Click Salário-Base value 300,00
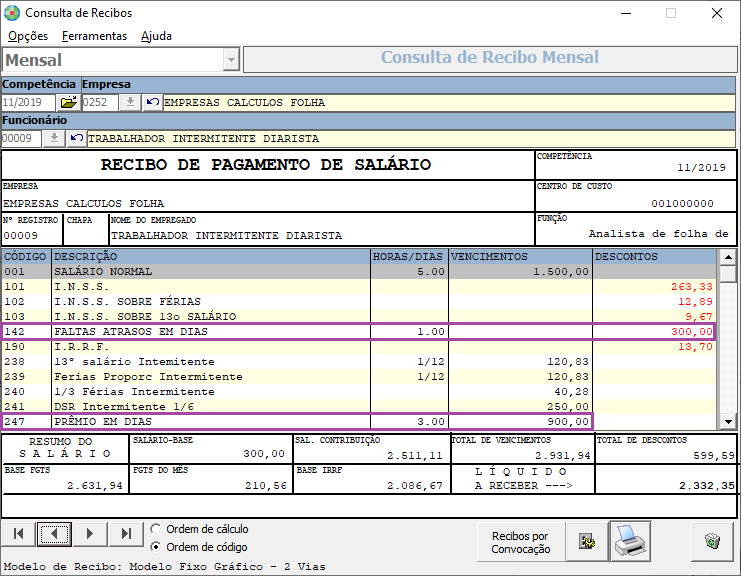741x576 pixels. click(264, 454)
